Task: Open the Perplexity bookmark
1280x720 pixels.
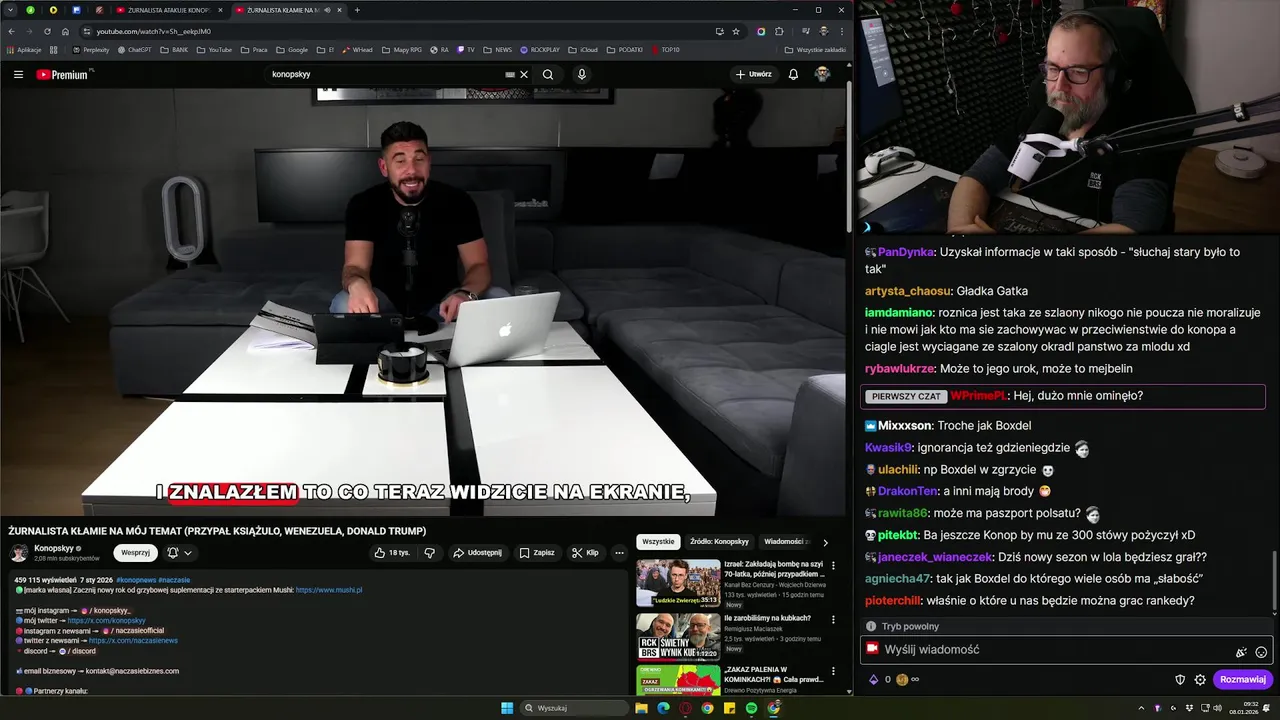Action: click(91, 49)
